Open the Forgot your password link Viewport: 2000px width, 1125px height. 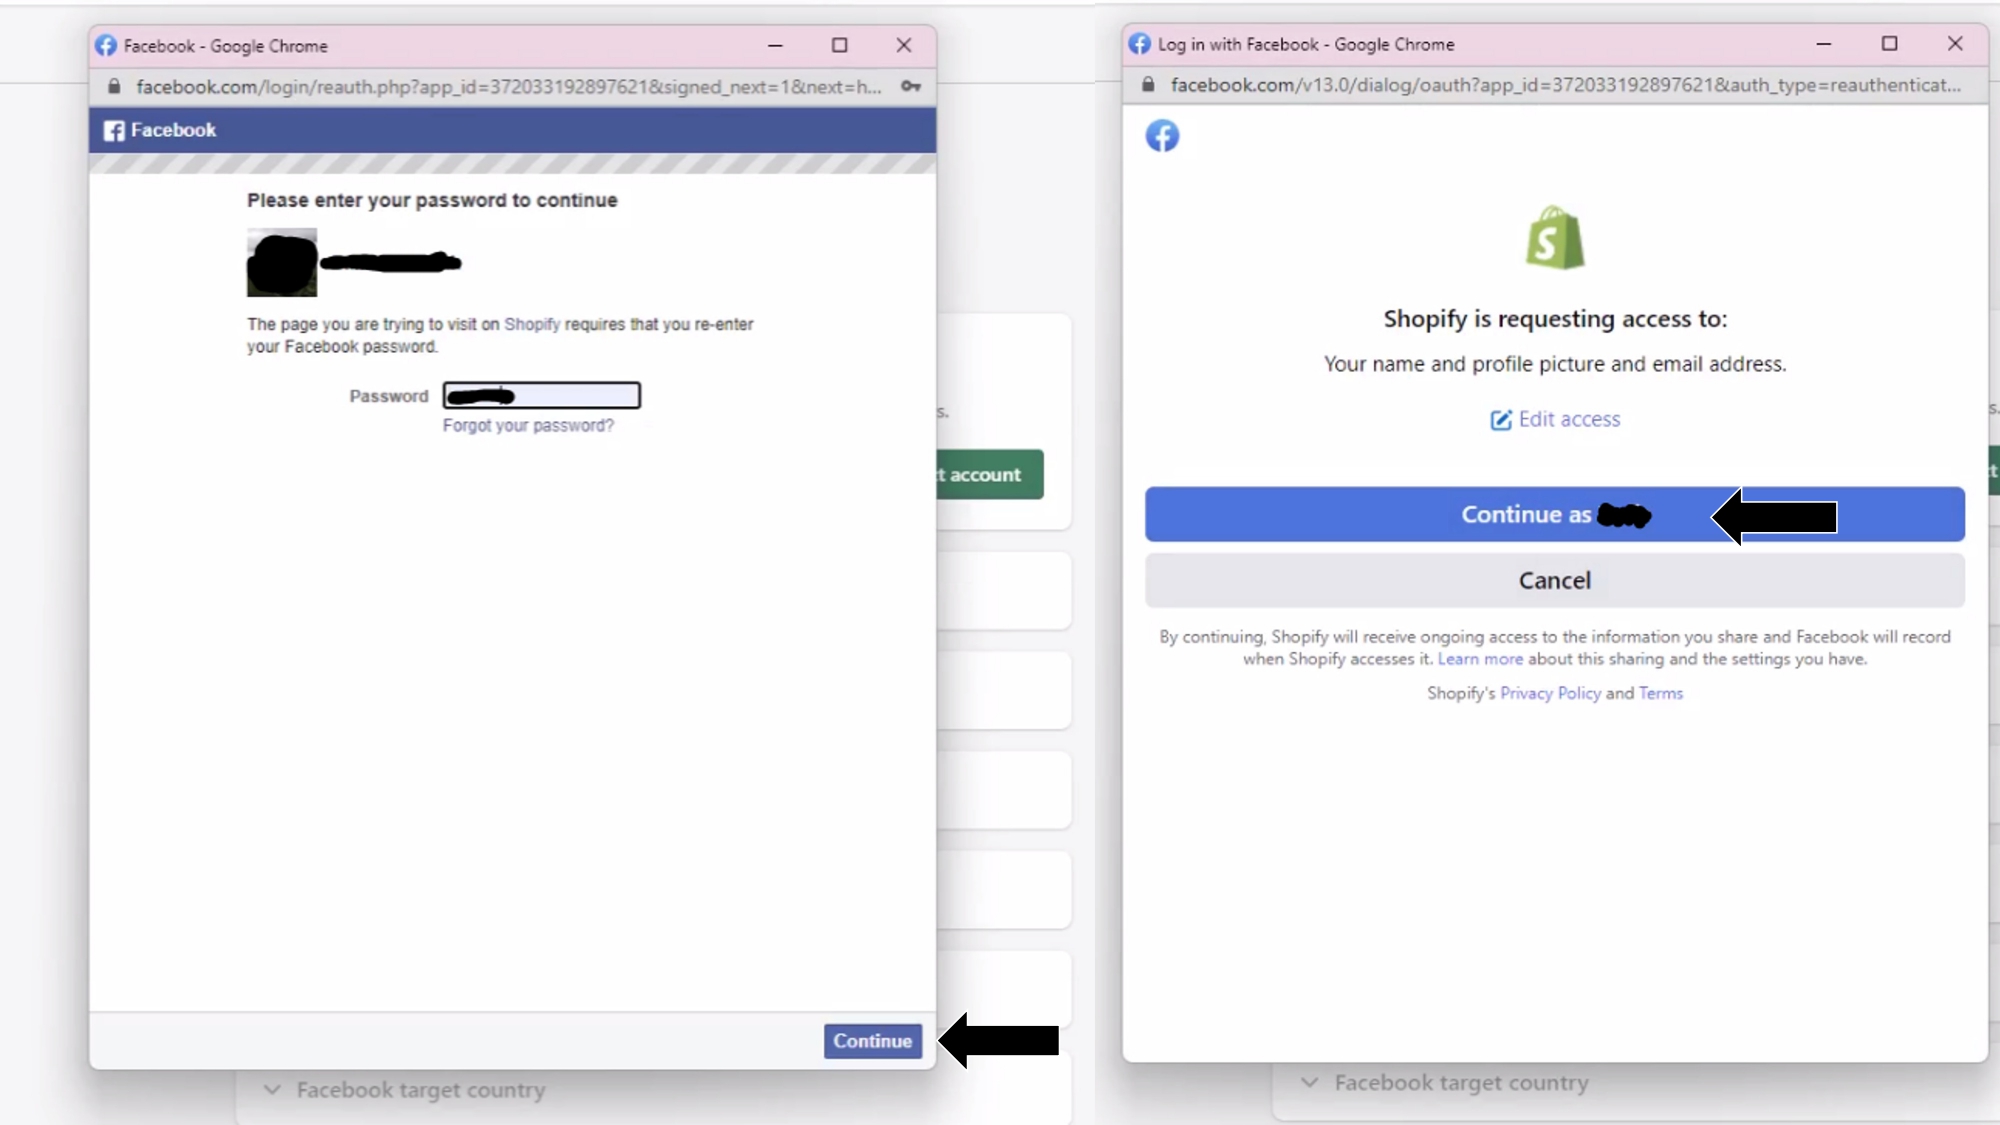pos(528,426)
